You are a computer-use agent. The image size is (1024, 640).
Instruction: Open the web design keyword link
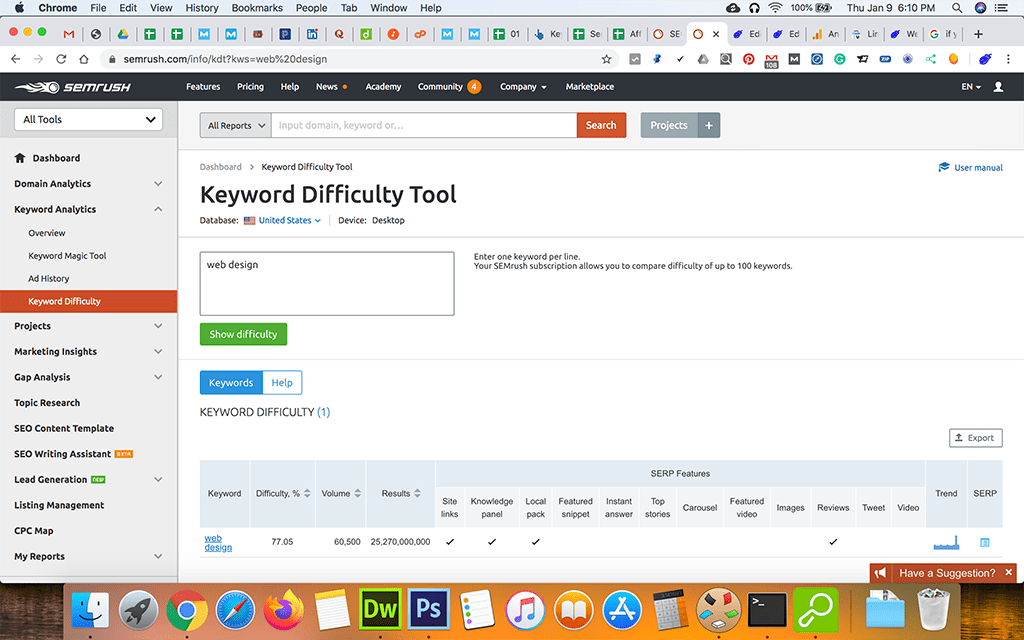217,543
